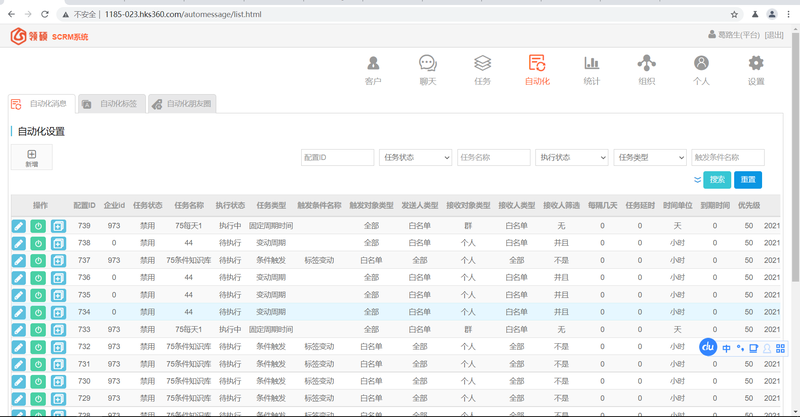This screenshot has width=800, height=417.
Task: Toggle the power switch for row 732
Action: [x=38, y=347]
